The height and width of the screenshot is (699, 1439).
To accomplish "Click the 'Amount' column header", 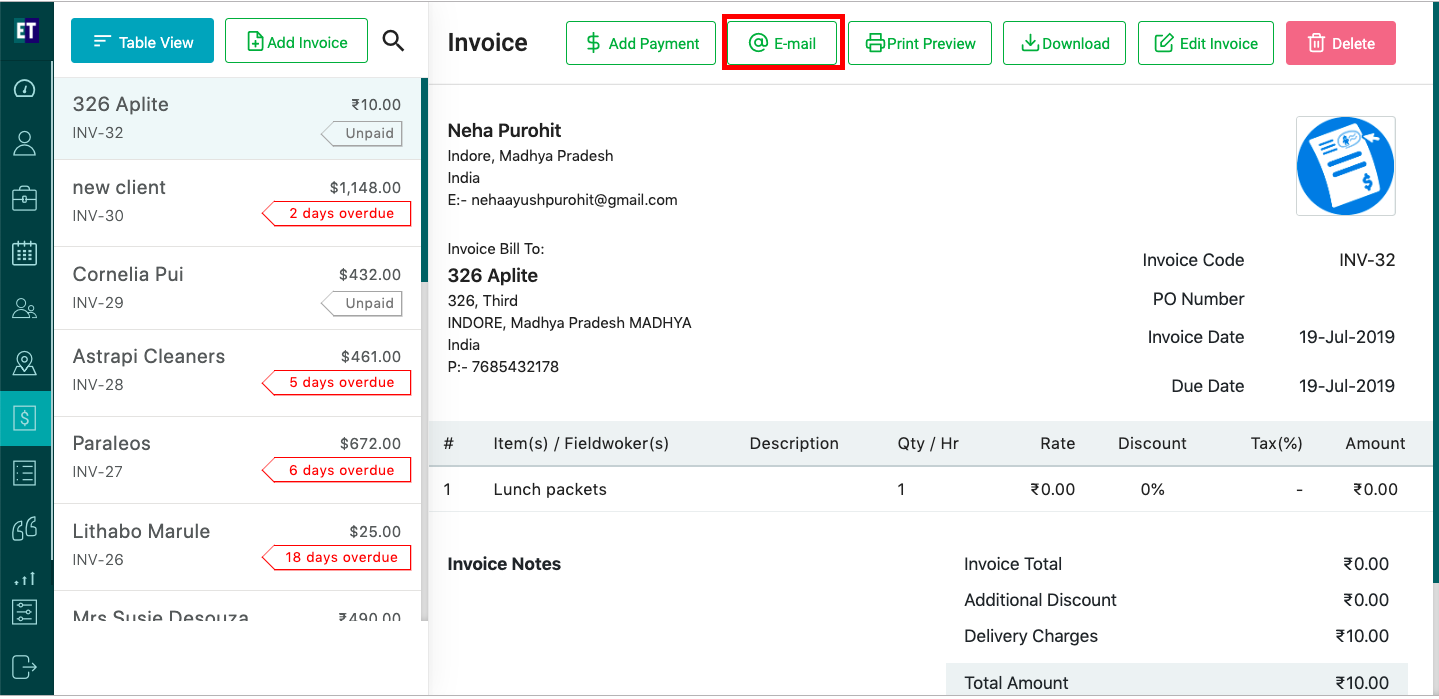I will click(x=1375, y=443).
